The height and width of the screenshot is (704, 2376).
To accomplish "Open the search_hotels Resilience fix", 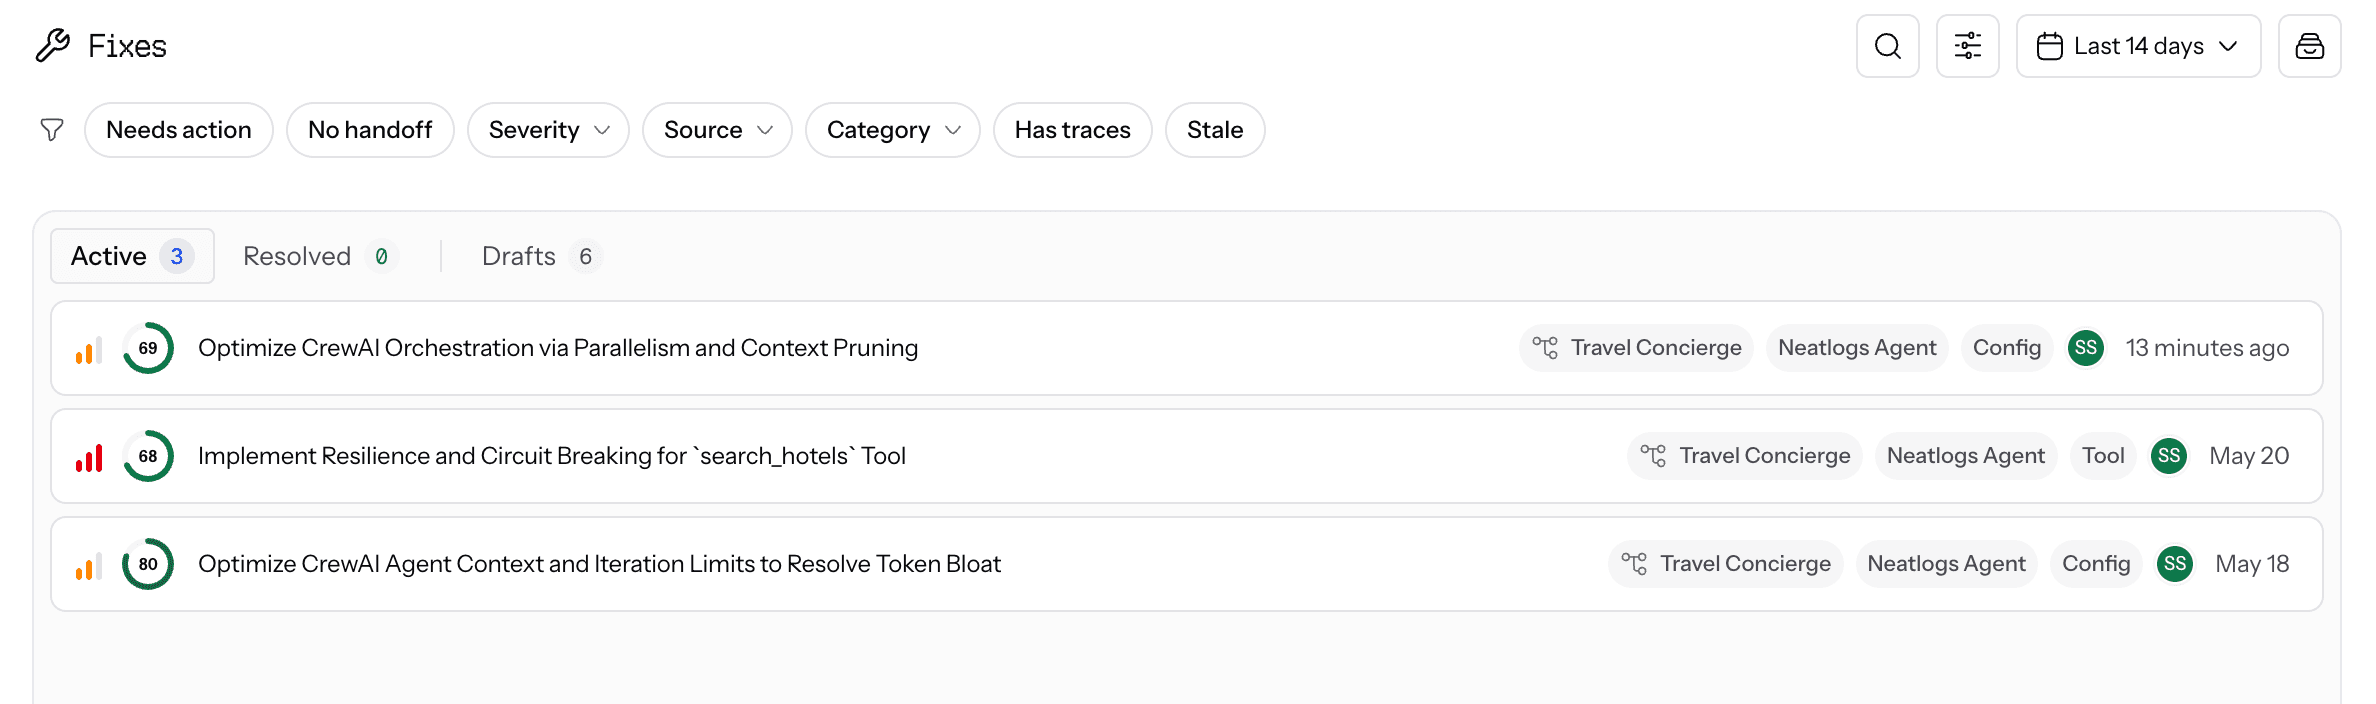I will [x=1186, y=456].
